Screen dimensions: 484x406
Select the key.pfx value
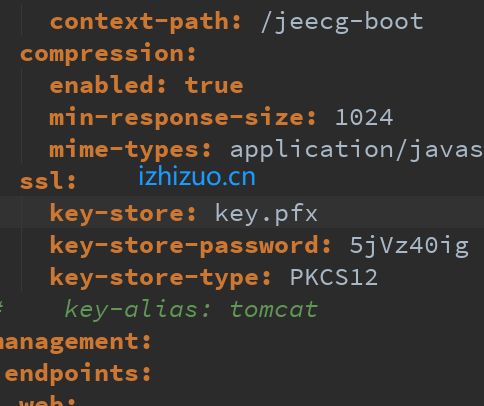tap(266, 213)
